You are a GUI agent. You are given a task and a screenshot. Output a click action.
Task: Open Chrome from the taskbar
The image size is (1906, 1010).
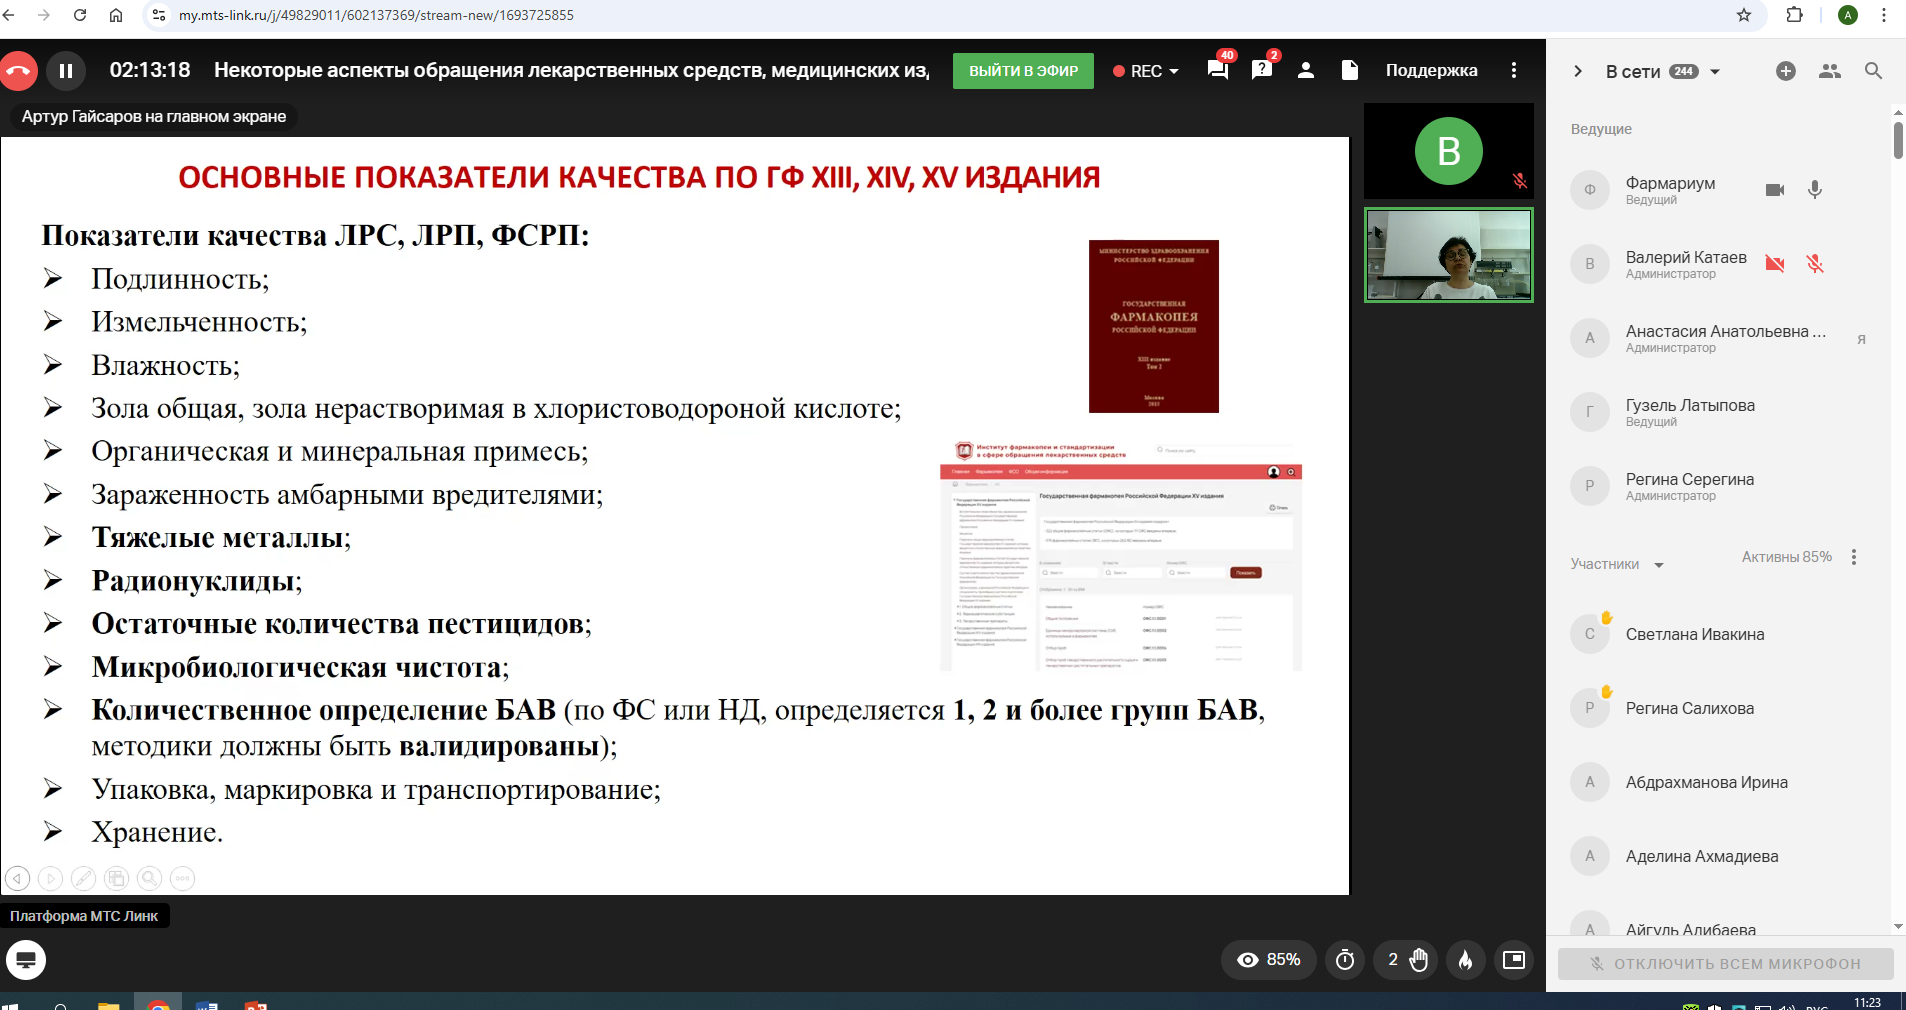158,1003
